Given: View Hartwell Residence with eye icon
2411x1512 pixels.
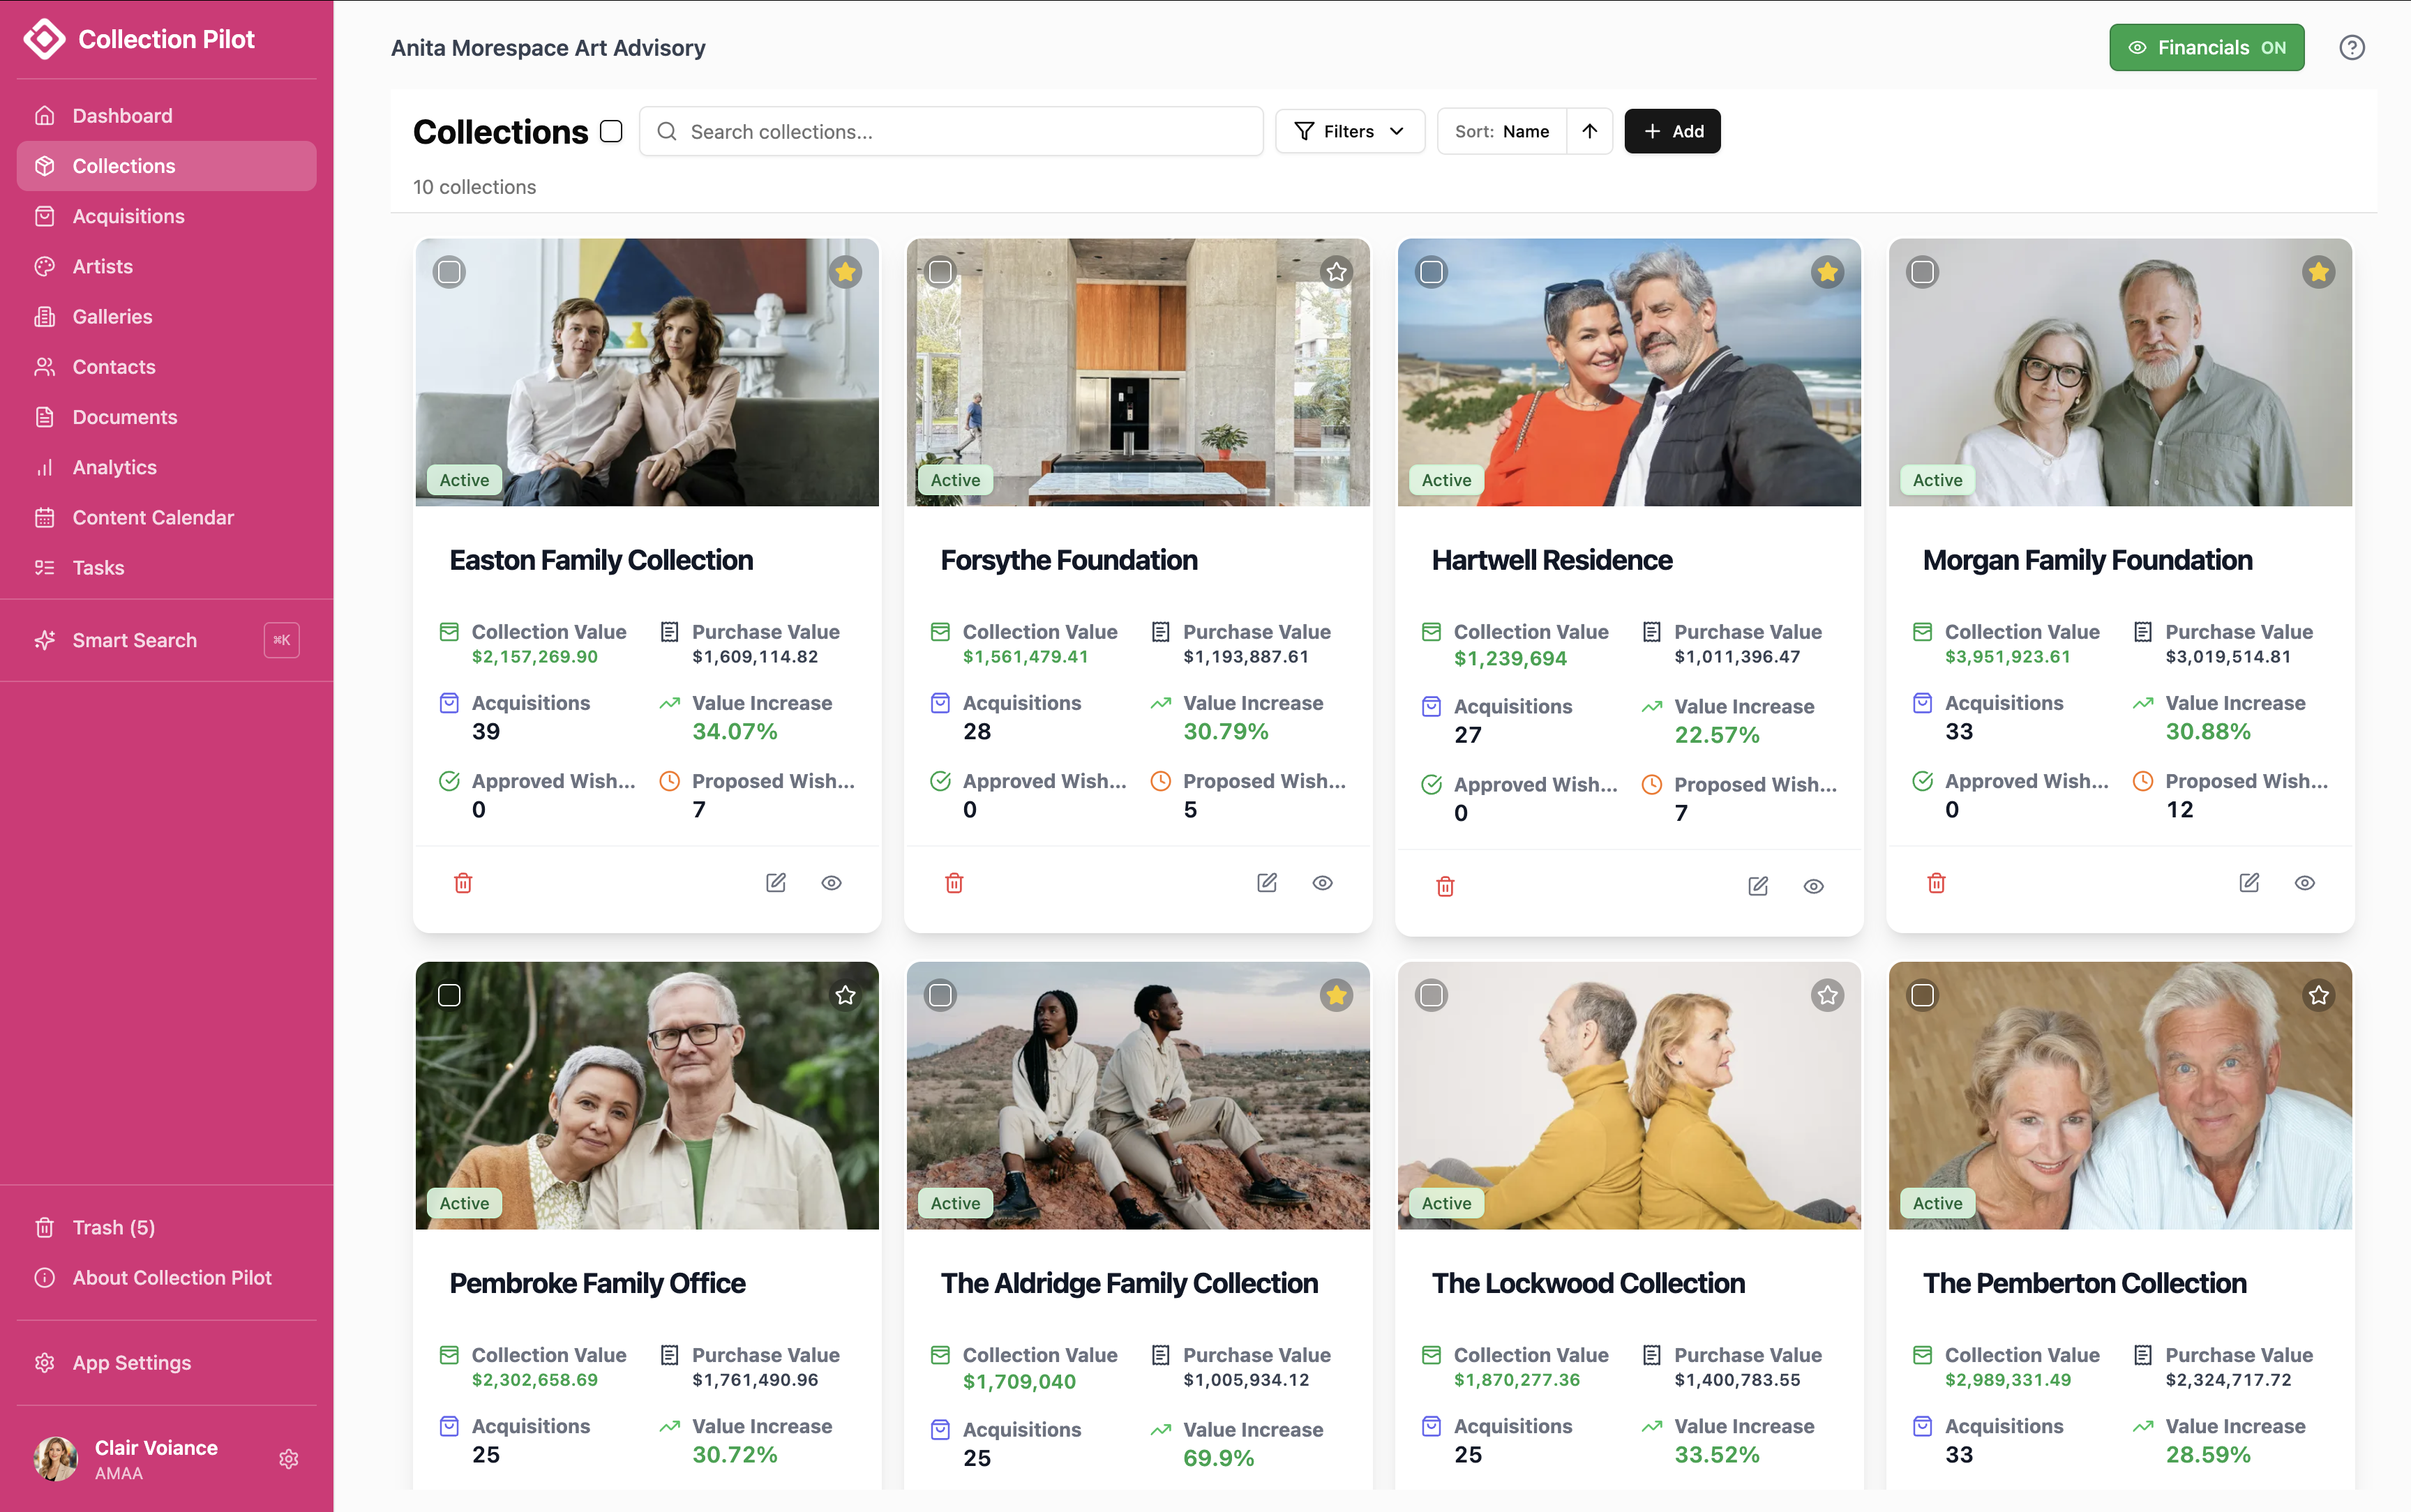Looking at the screenshot, I should [x=1814, y=886].
